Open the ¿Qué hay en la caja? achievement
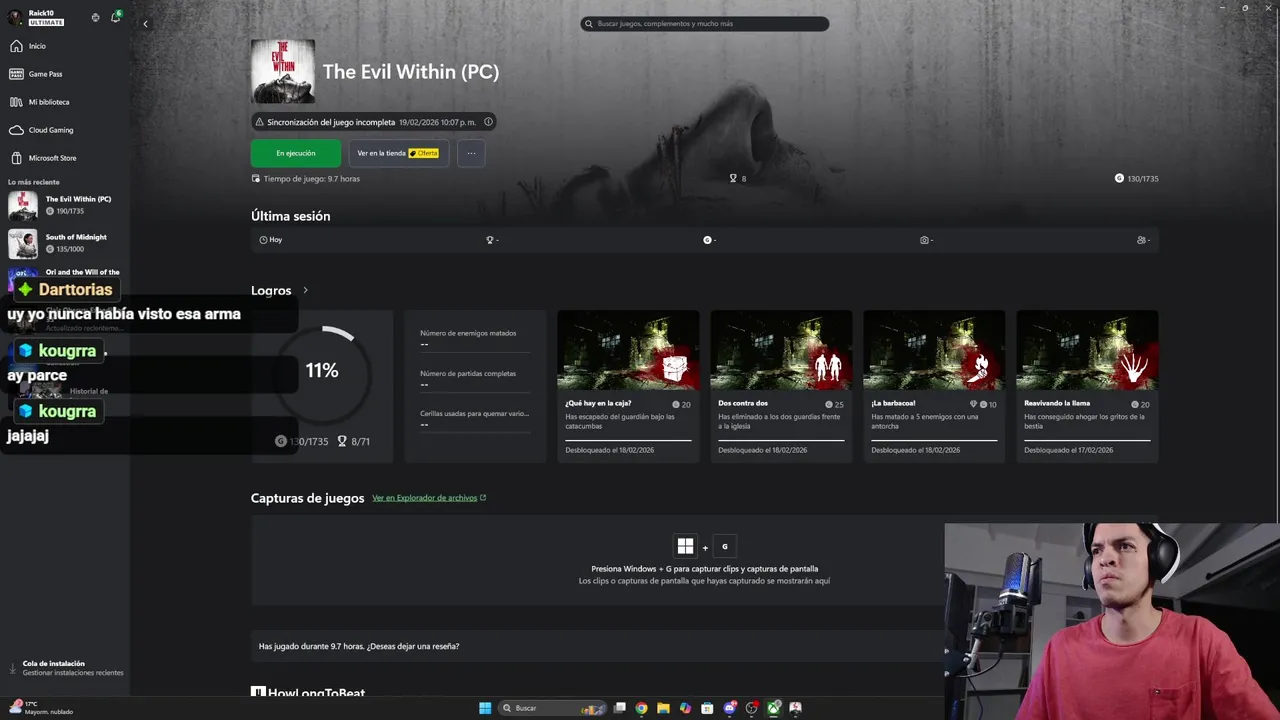 [628, 386]
